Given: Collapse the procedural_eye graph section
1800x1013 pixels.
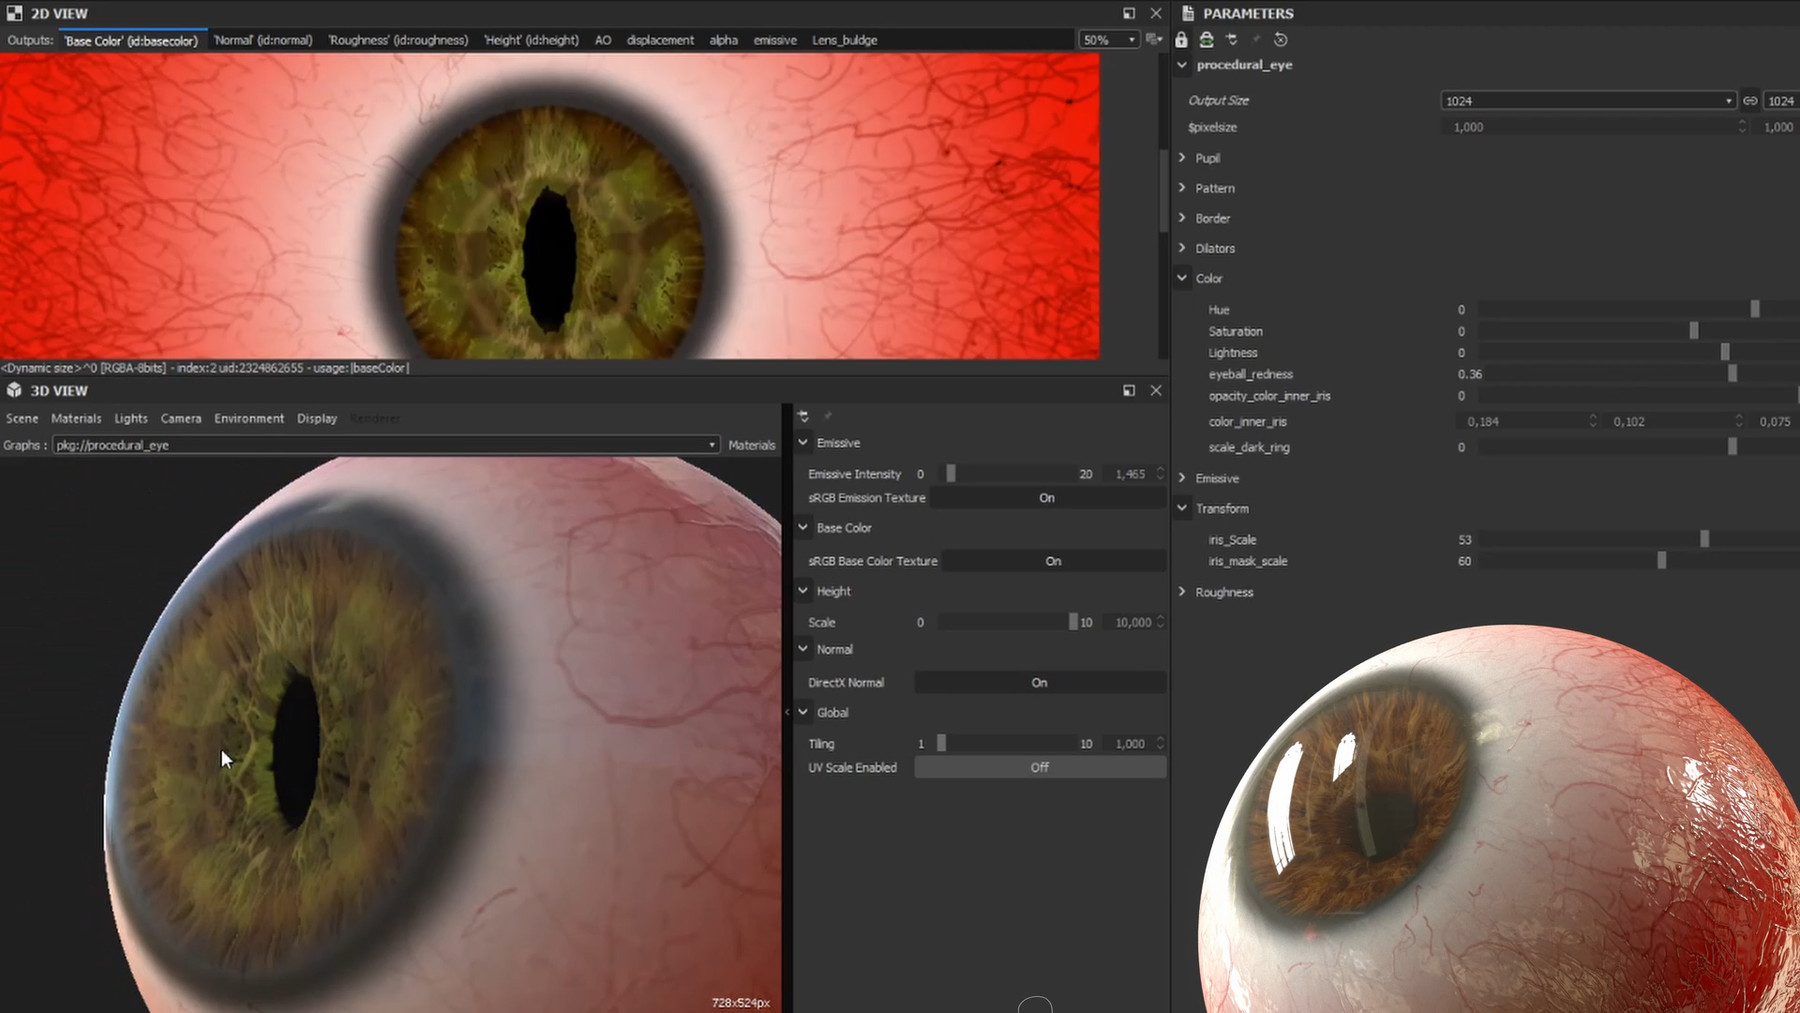Looking at the screenshot, I should click(x=1182, y=64).
